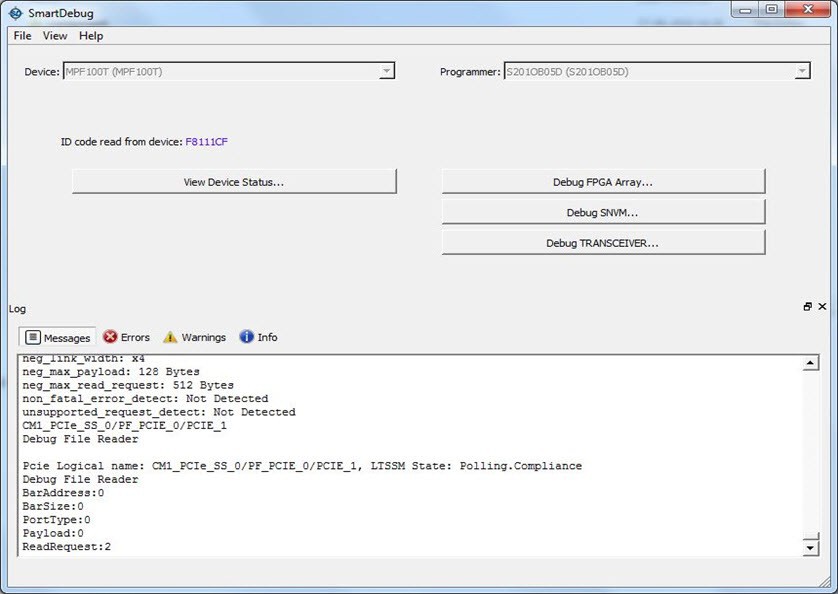Click log scrollbar down arrow
This screenshot has height=594, width=838.
pos(810,548)
